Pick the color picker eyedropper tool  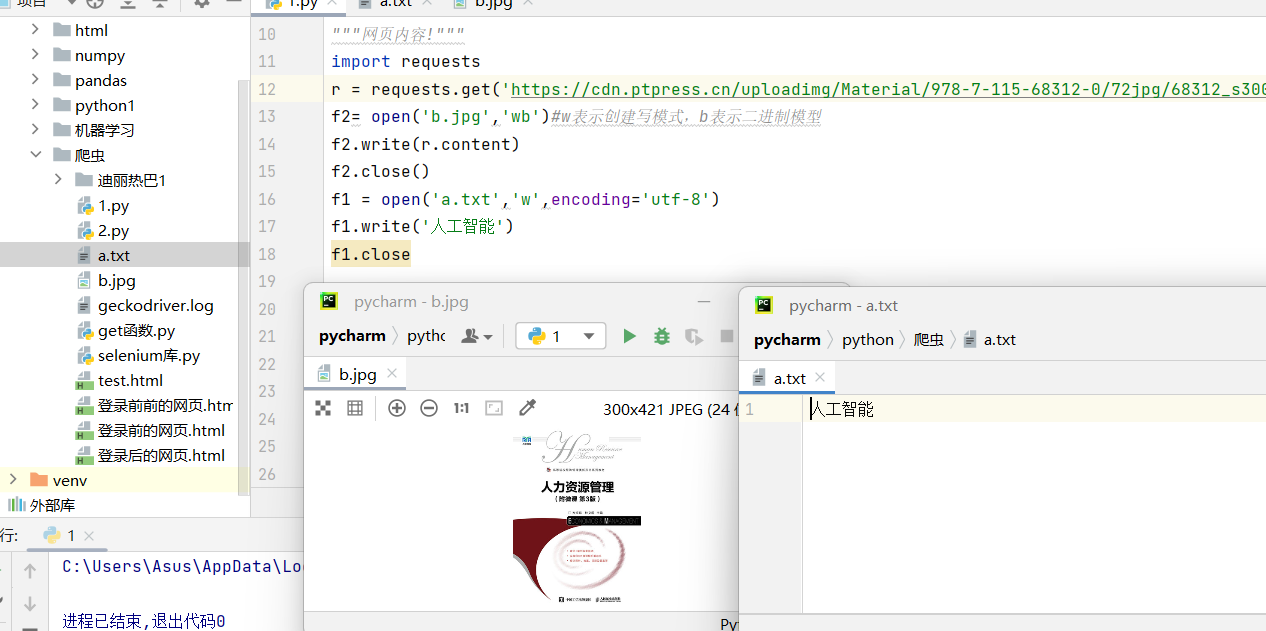(x=528, y=408)
